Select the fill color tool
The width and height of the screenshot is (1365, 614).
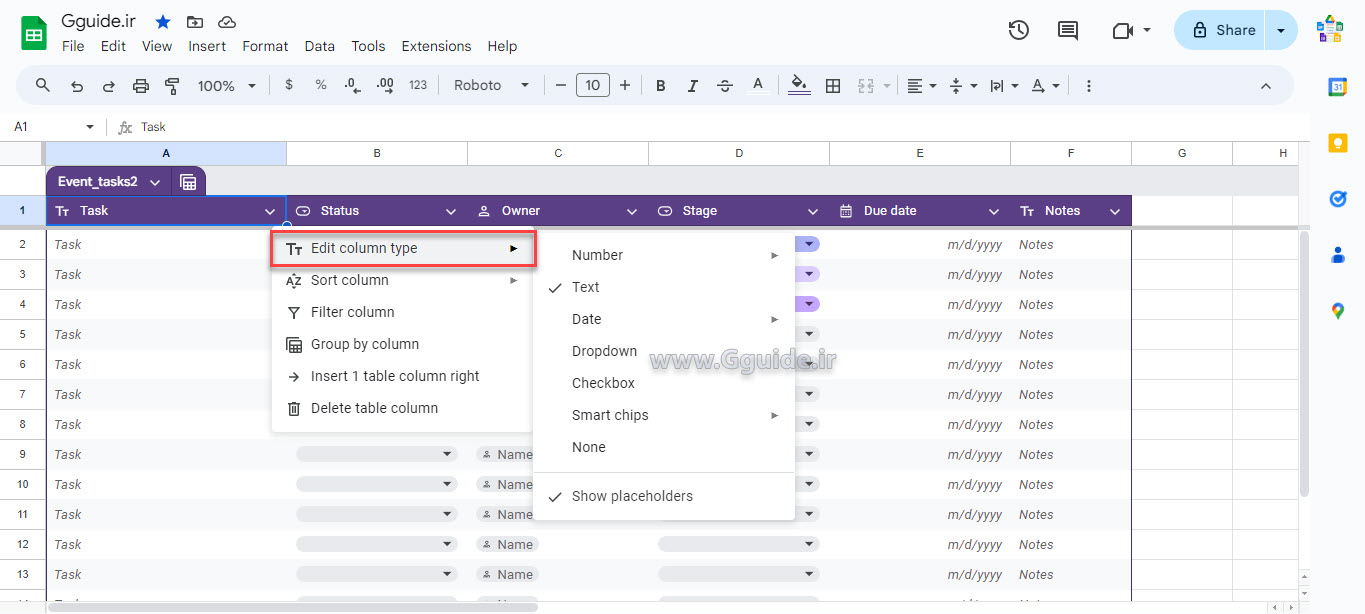(x=798, y=85)
